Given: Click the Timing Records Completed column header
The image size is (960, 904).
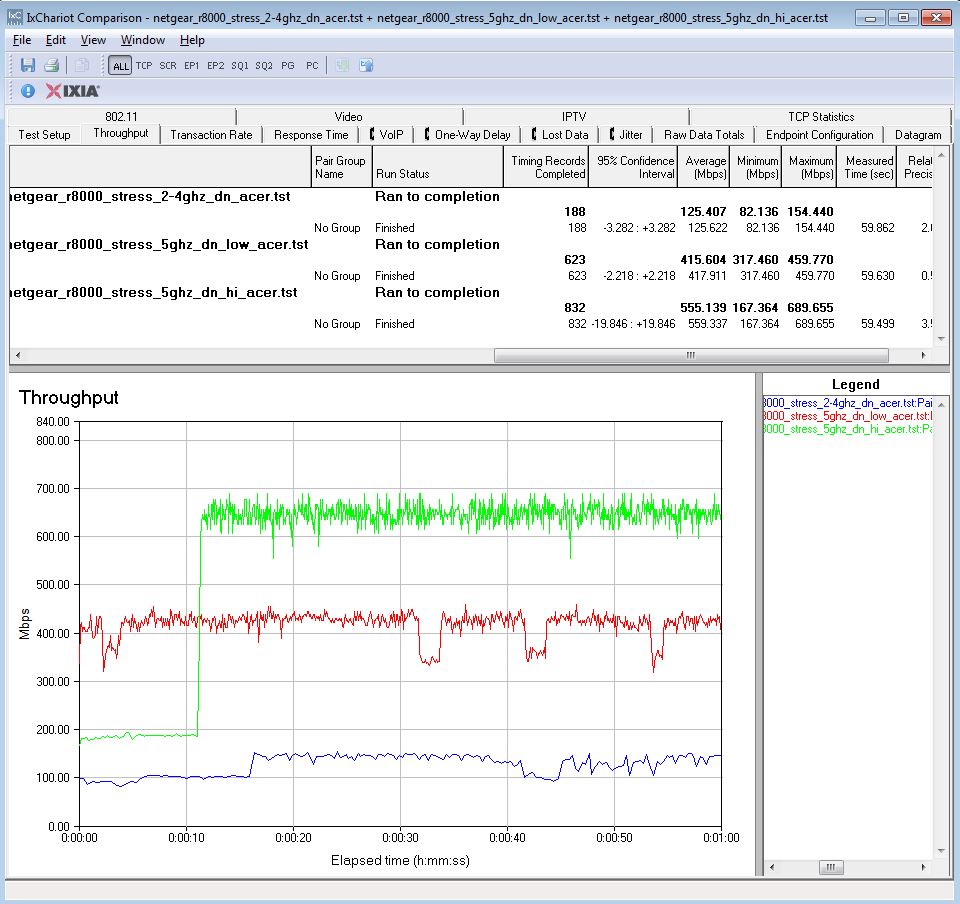Looking at the screenshot, I should (546, 167).
